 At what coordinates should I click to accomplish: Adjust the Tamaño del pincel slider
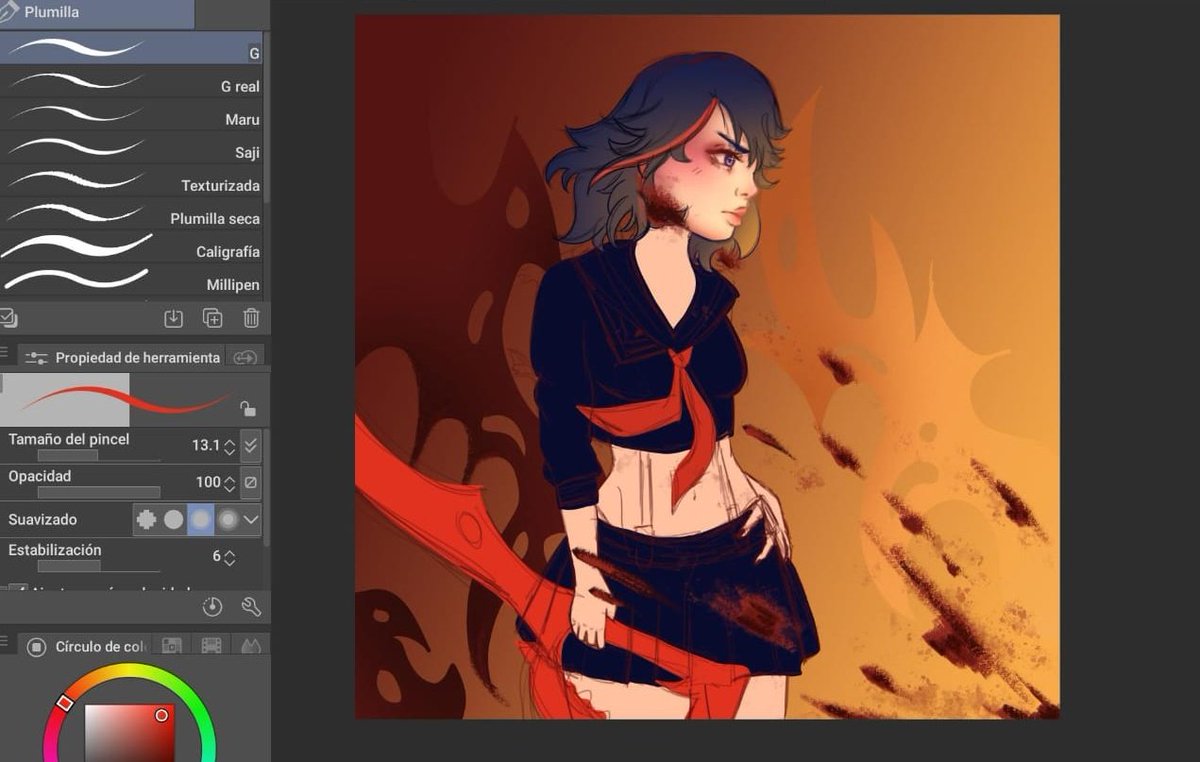(99, 455)
